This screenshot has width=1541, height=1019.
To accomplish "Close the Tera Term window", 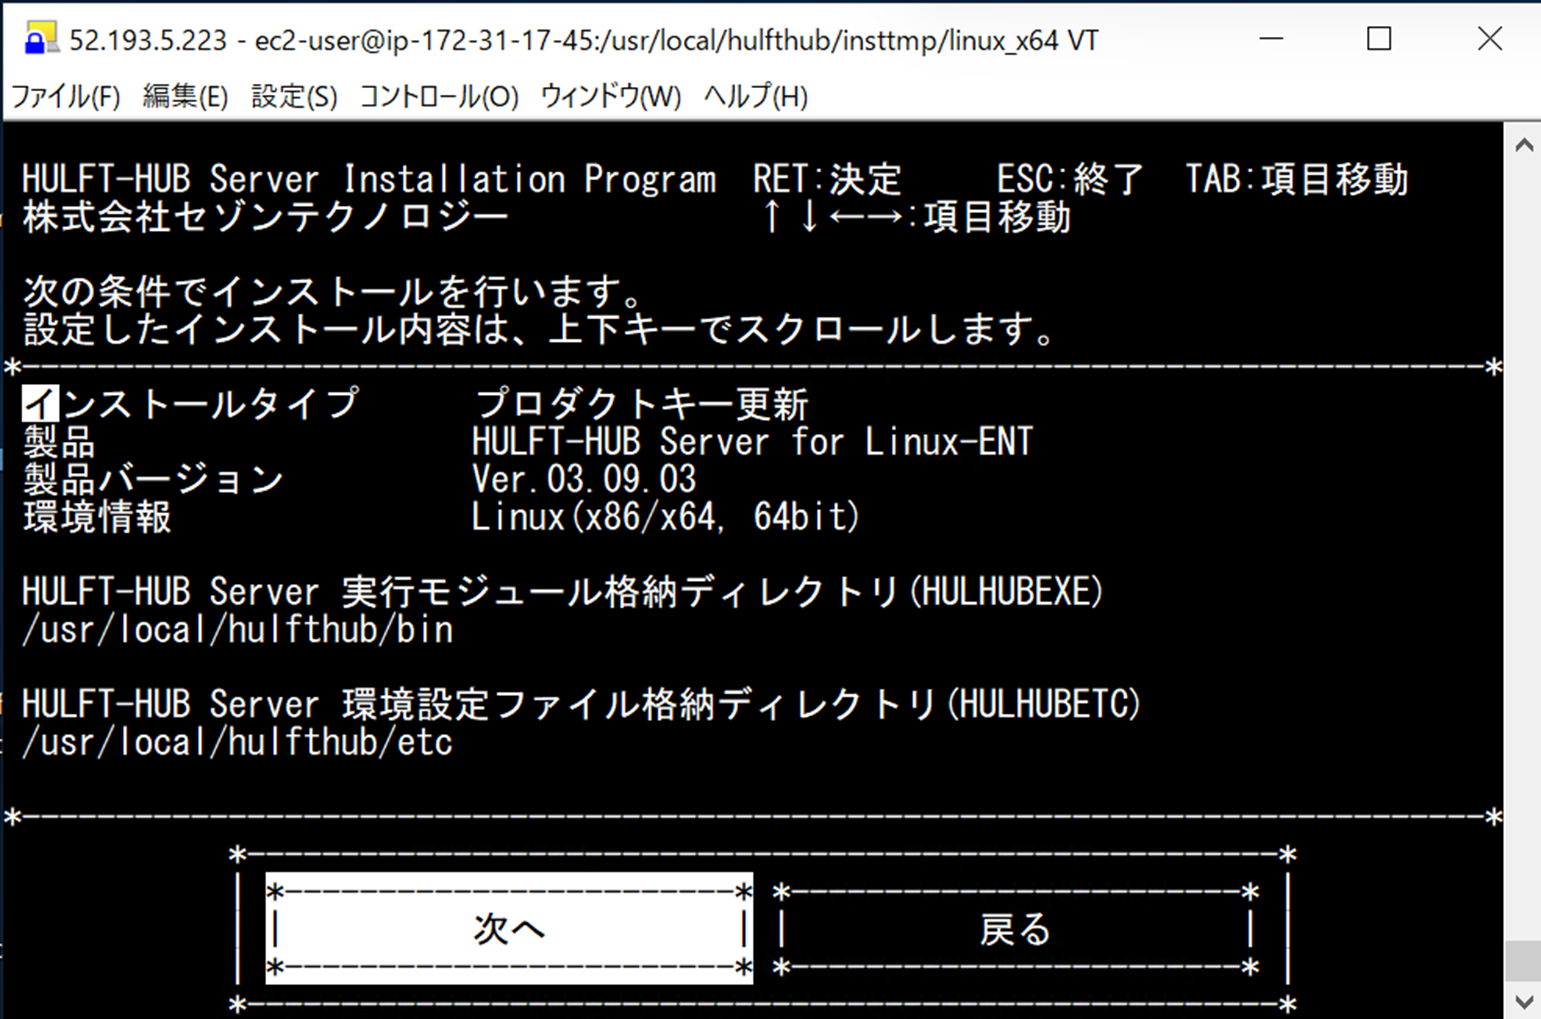I will 1489,39.
